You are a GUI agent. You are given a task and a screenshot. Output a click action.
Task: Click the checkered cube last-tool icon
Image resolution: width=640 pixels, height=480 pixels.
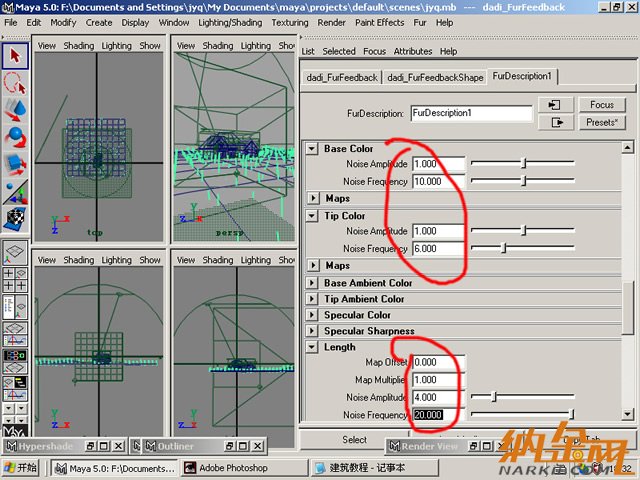tap(16, 218)
